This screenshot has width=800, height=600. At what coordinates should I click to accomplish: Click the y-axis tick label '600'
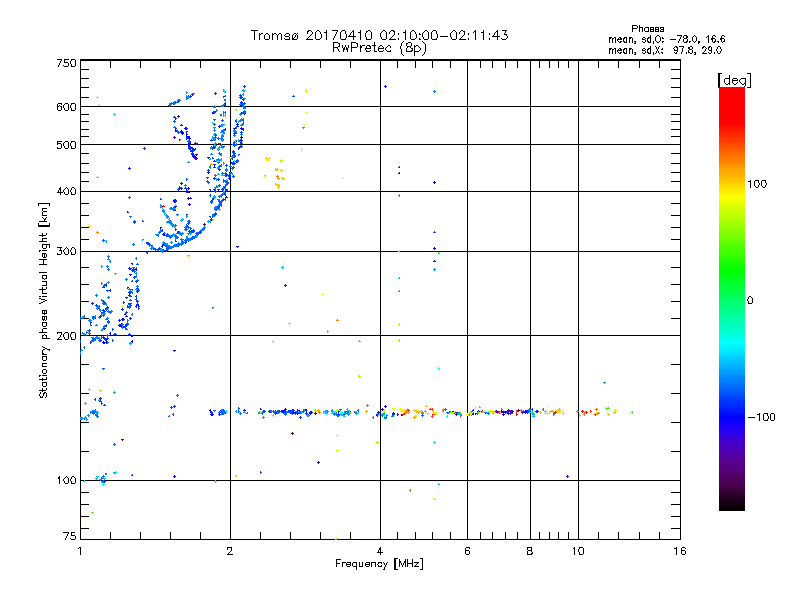point(66,107)
